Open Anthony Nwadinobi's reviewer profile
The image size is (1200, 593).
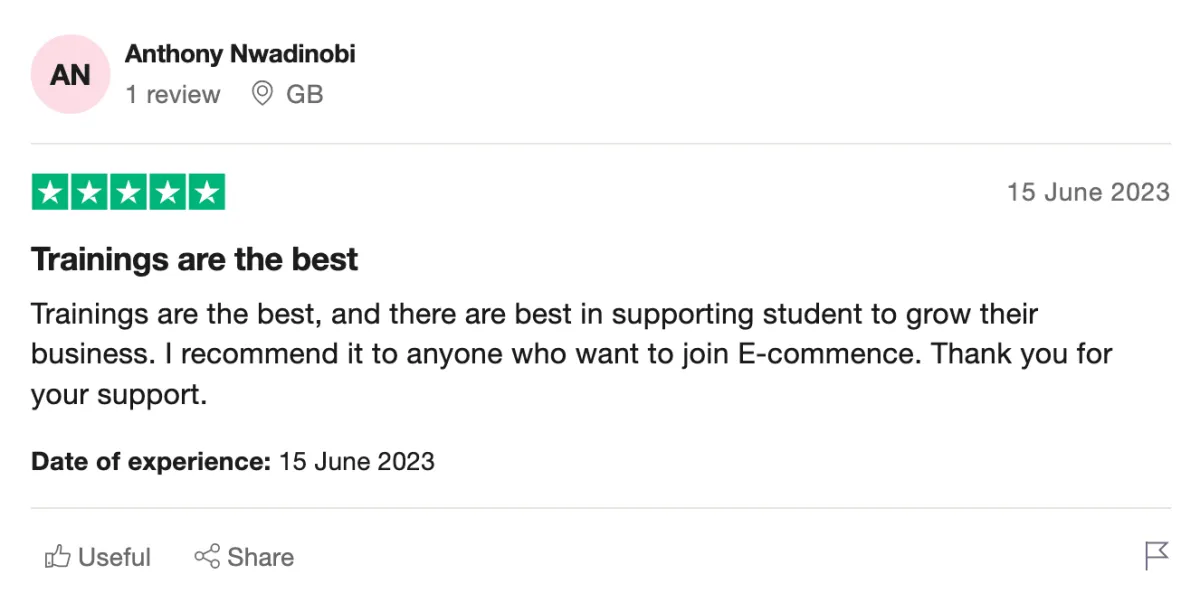pos(240,54)
